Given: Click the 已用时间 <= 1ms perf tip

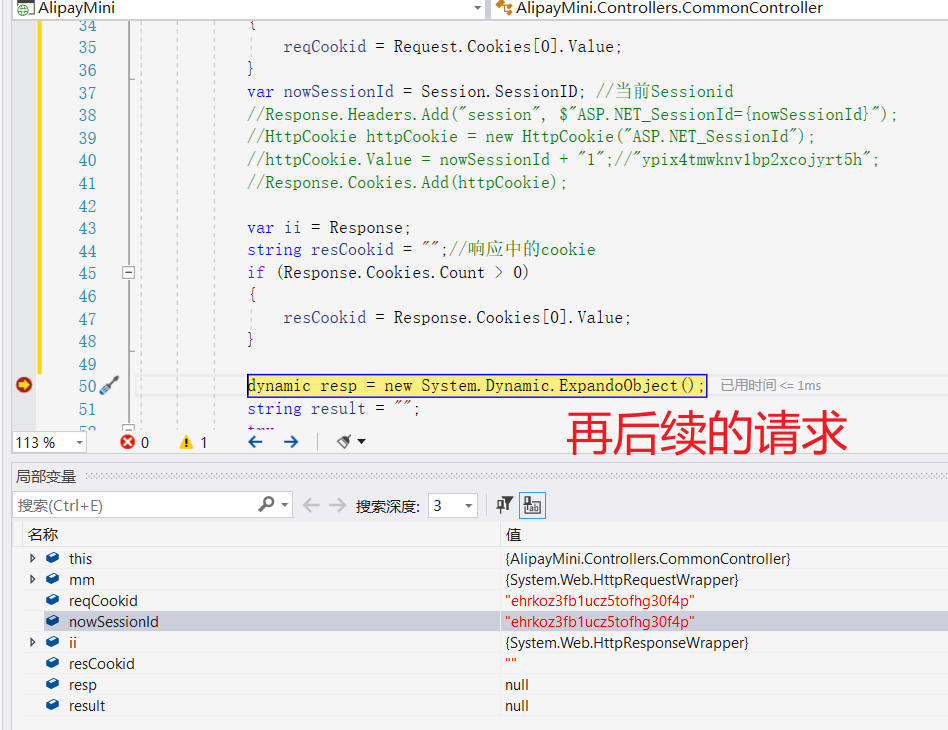Looking at the screenshot, I should pyautogui.click(x=771, y=385).
